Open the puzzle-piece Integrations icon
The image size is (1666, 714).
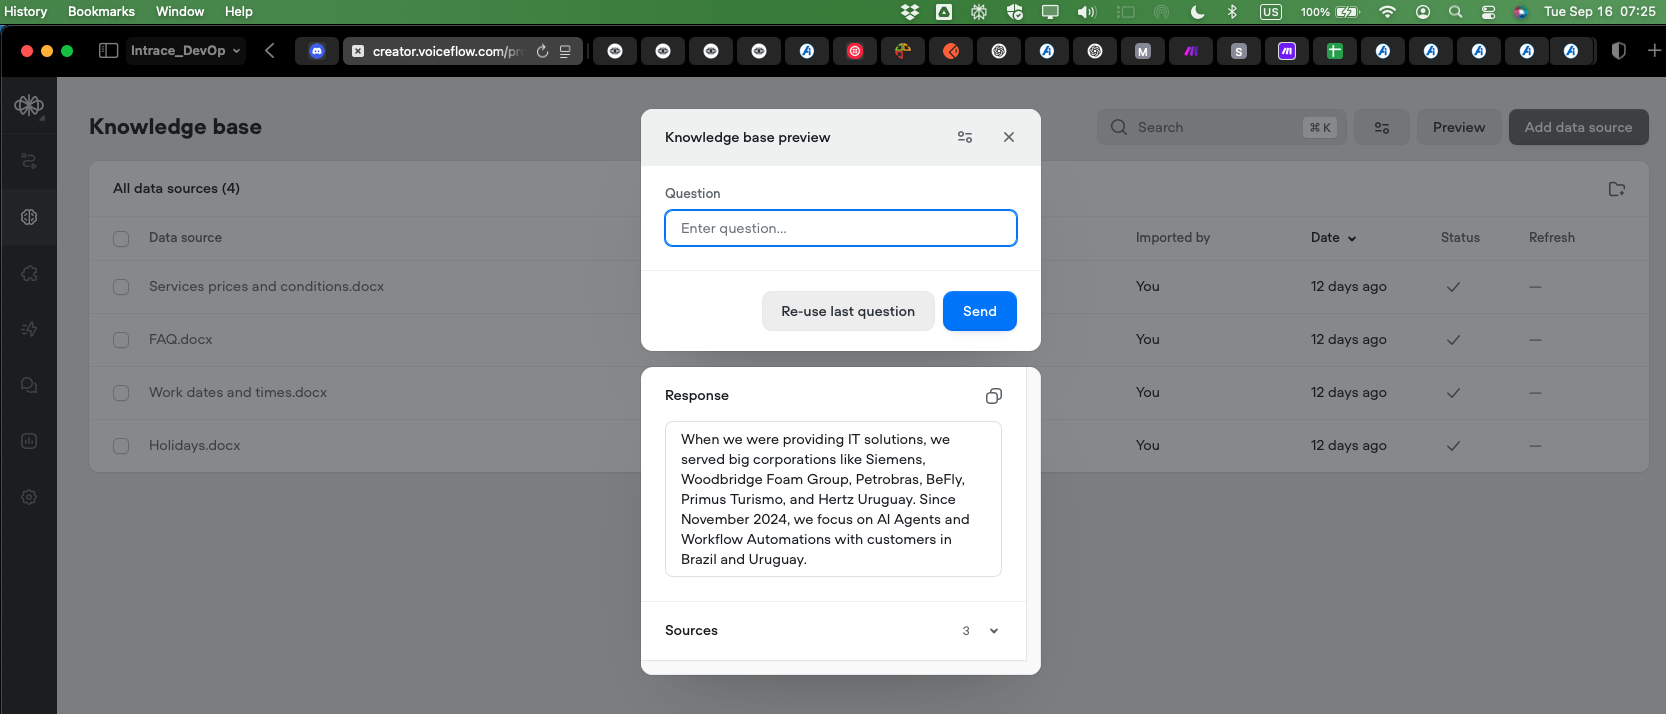pos(29,273)
